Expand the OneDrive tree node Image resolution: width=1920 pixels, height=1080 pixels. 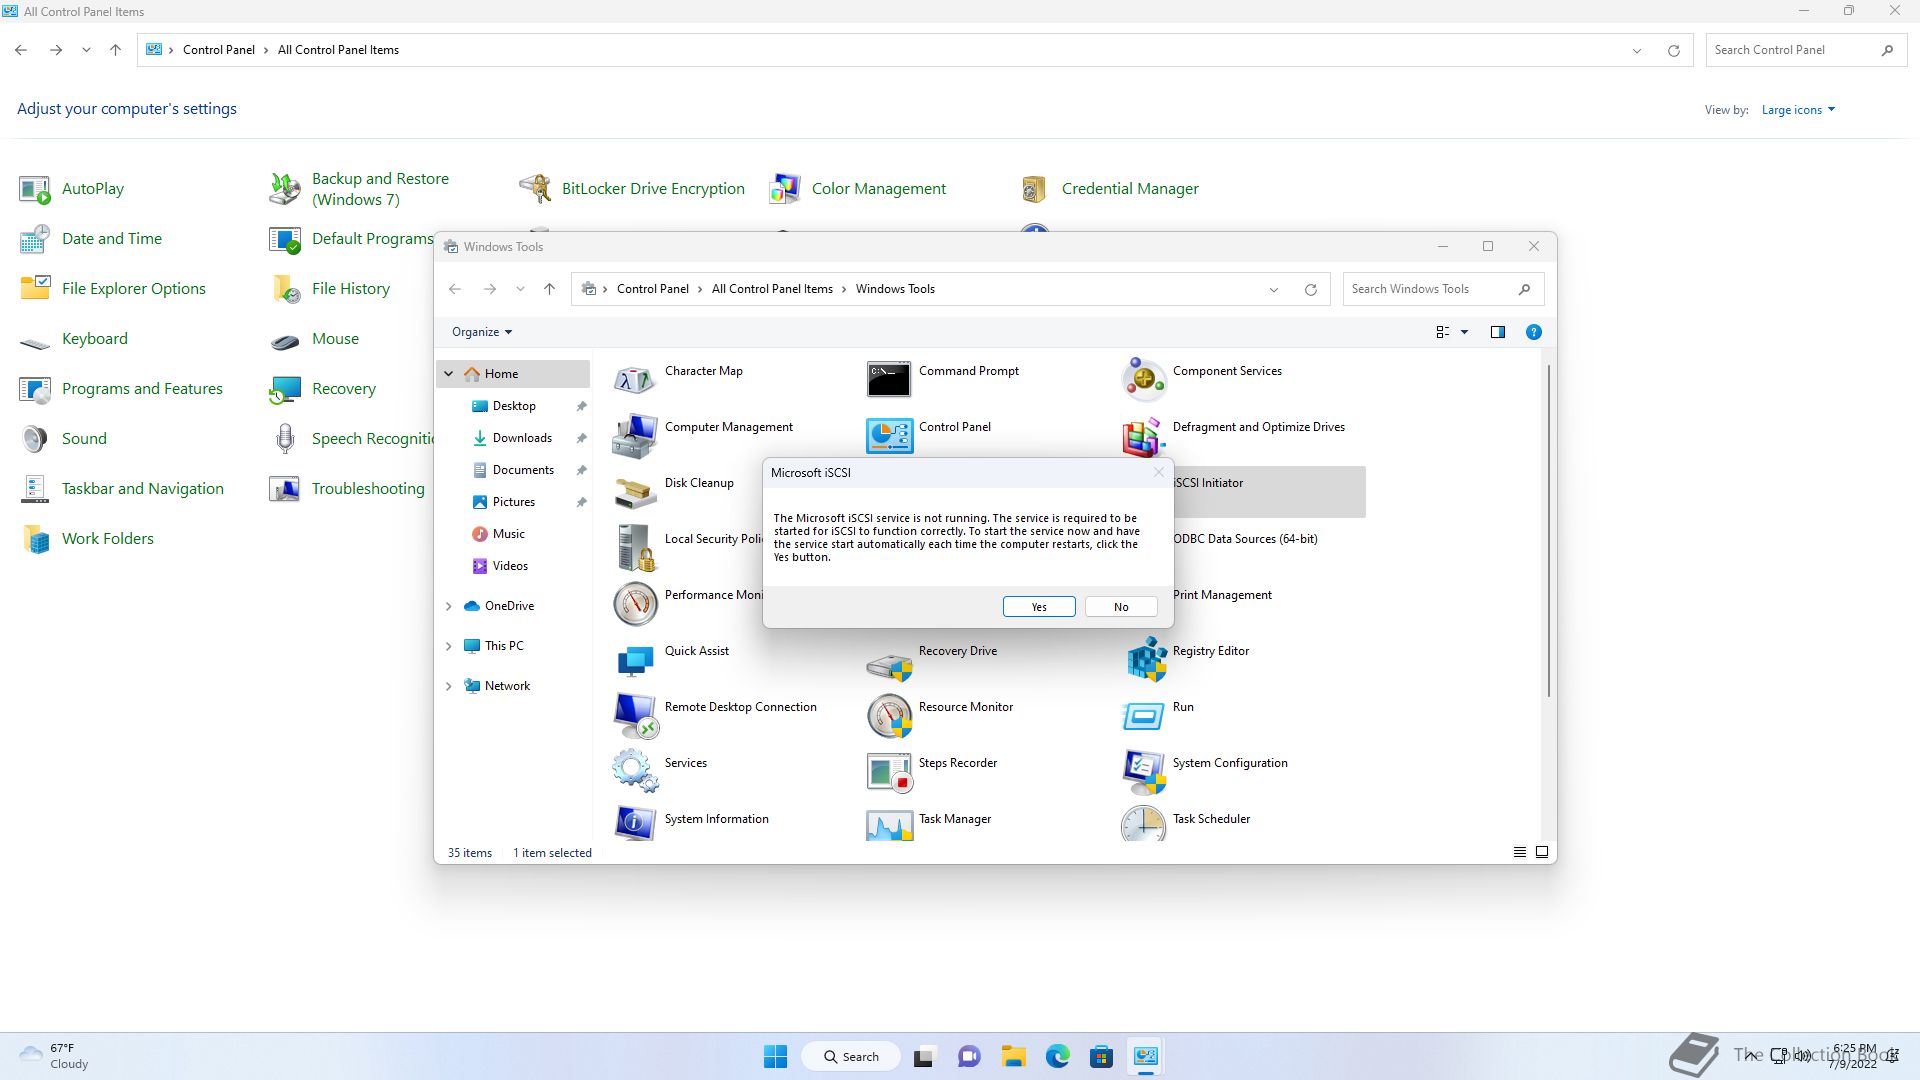click(449, 606)
